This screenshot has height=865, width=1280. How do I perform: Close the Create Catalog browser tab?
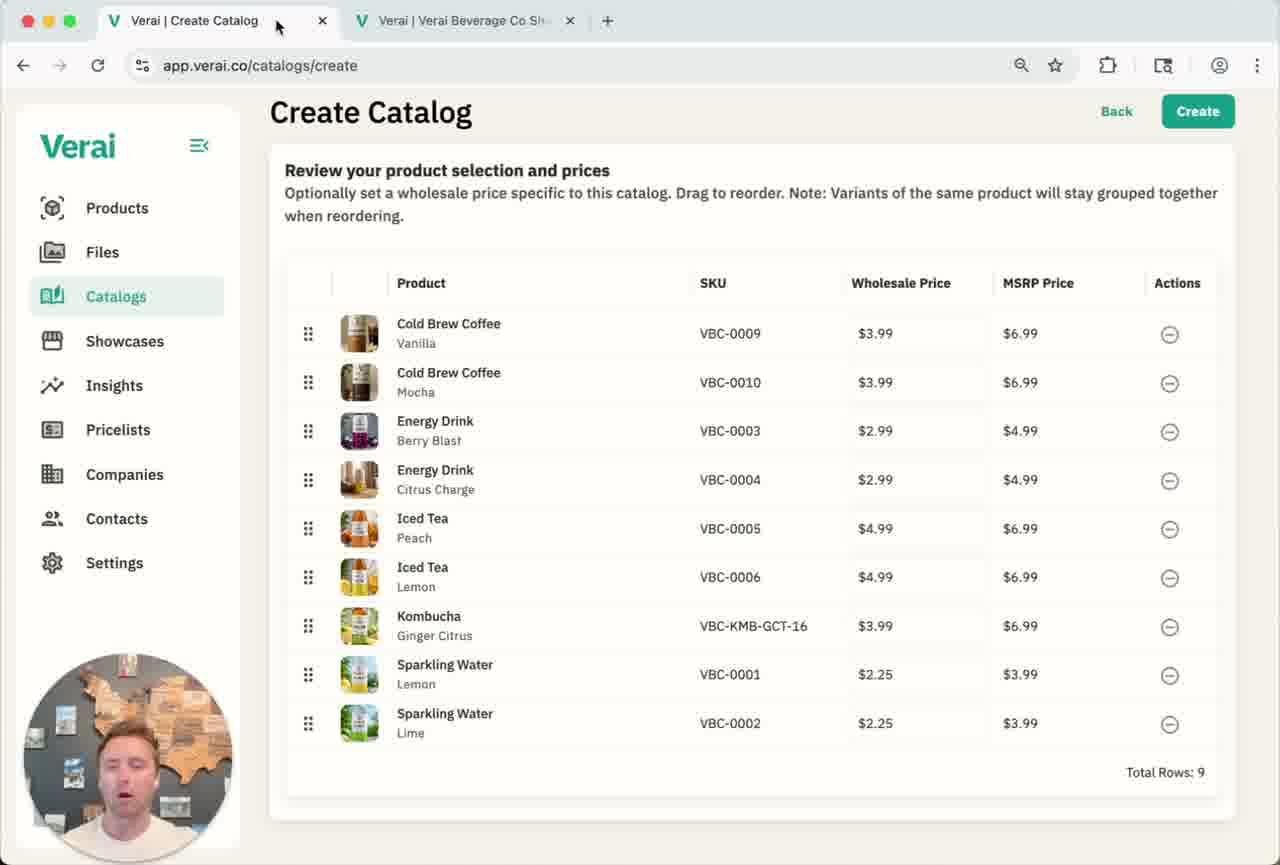coord(322,21)
